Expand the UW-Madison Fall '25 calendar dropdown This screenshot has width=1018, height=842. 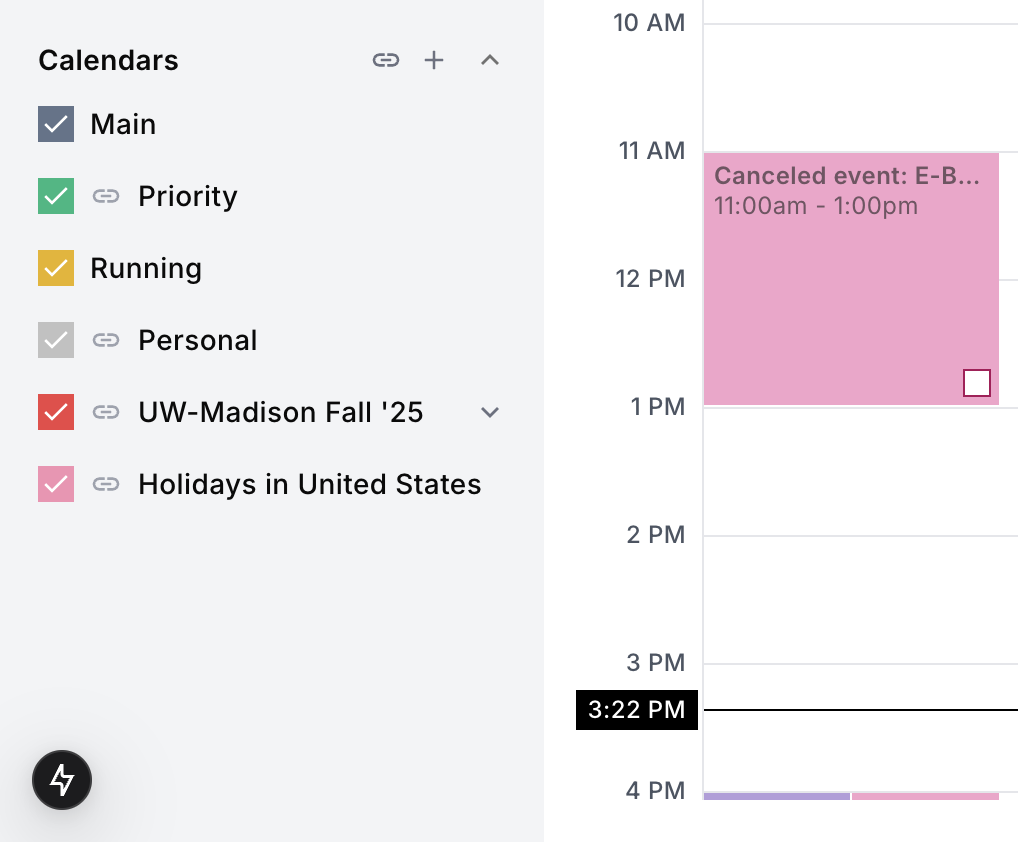pos(489,412)
